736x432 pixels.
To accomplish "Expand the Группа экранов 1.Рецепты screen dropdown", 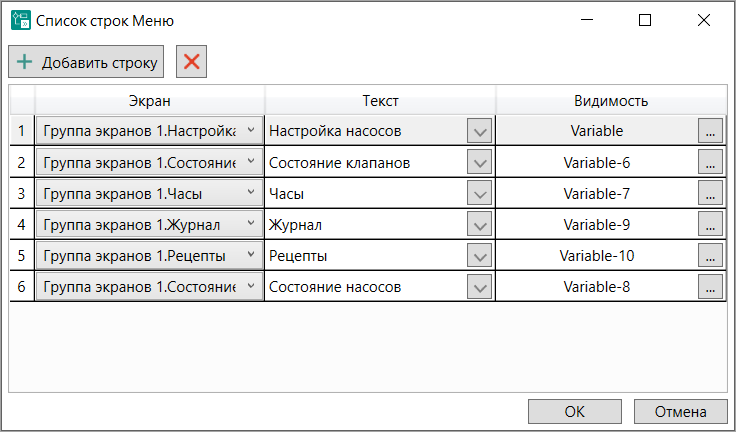I will click(x=249, y=256).
